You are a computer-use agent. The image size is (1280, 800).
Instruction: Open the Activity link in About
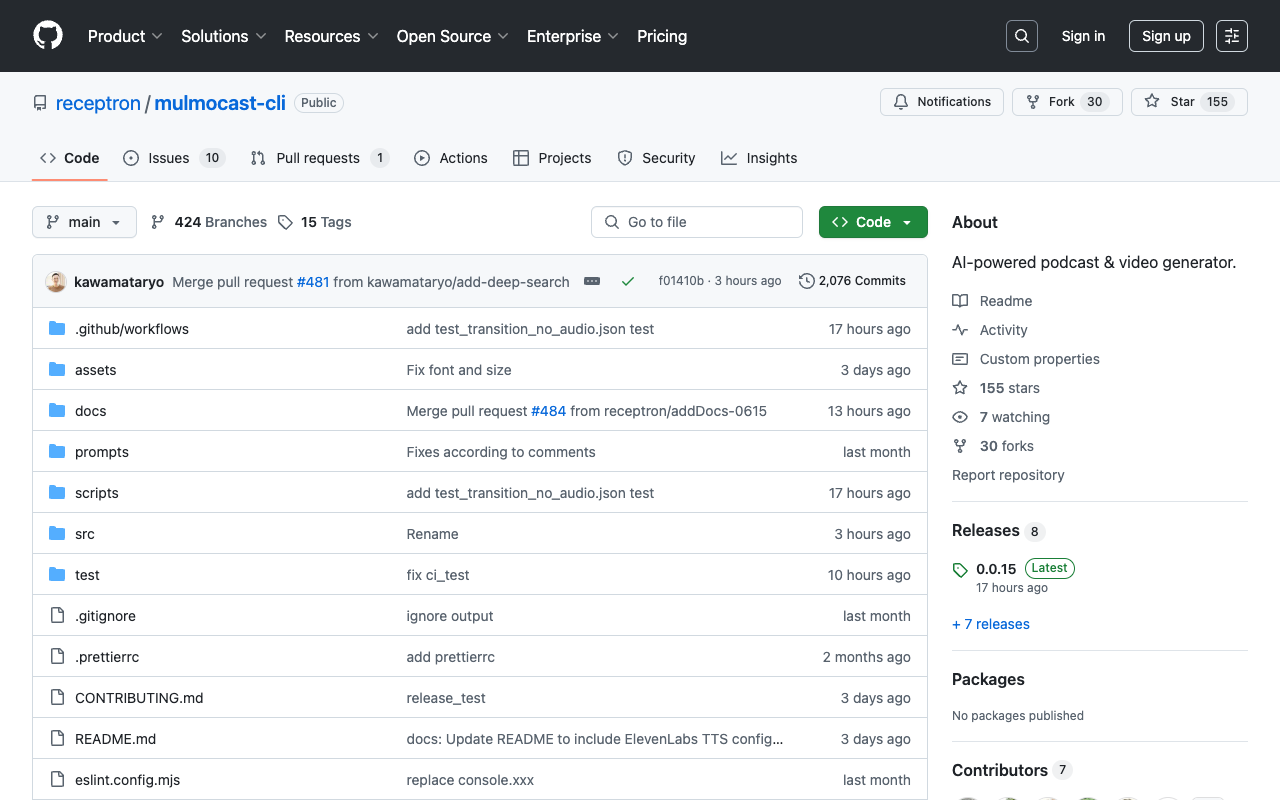(x=990, y=330)
